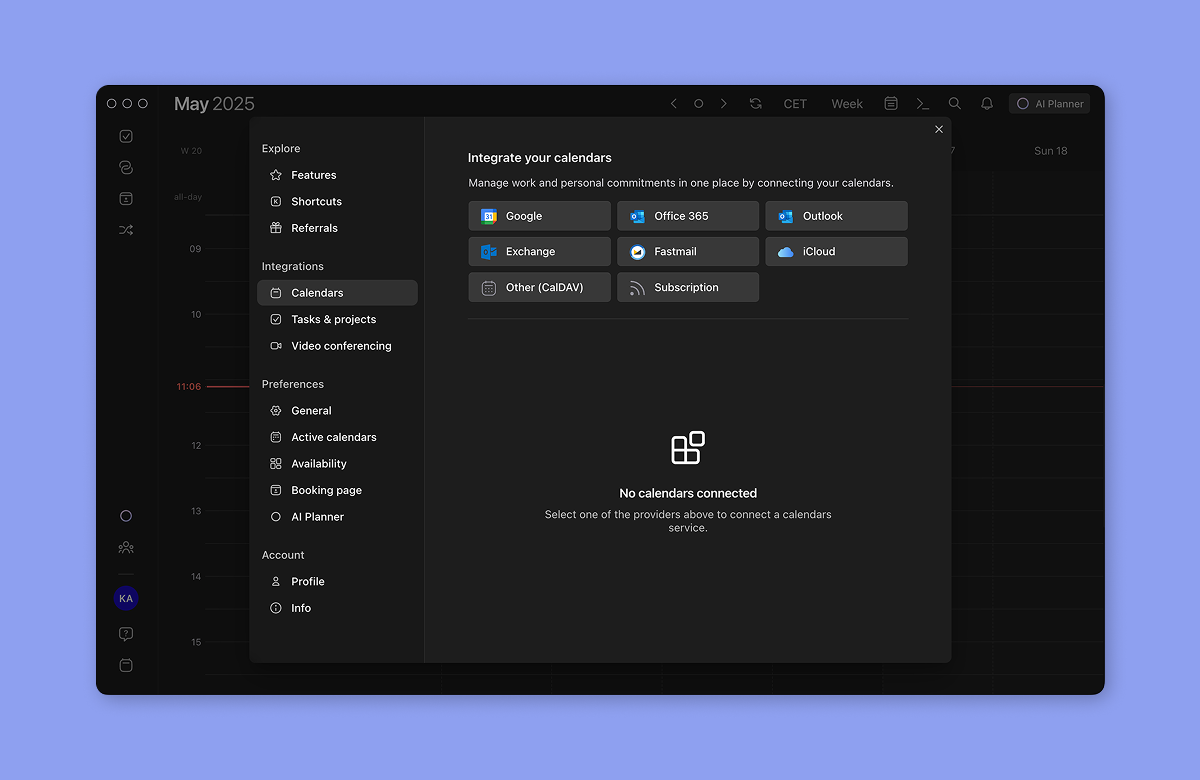Click the refresh sync icon in top toolbar
Image resolution: width=1200 pixels, height=780 pixels.
click(x=755, y=104)
